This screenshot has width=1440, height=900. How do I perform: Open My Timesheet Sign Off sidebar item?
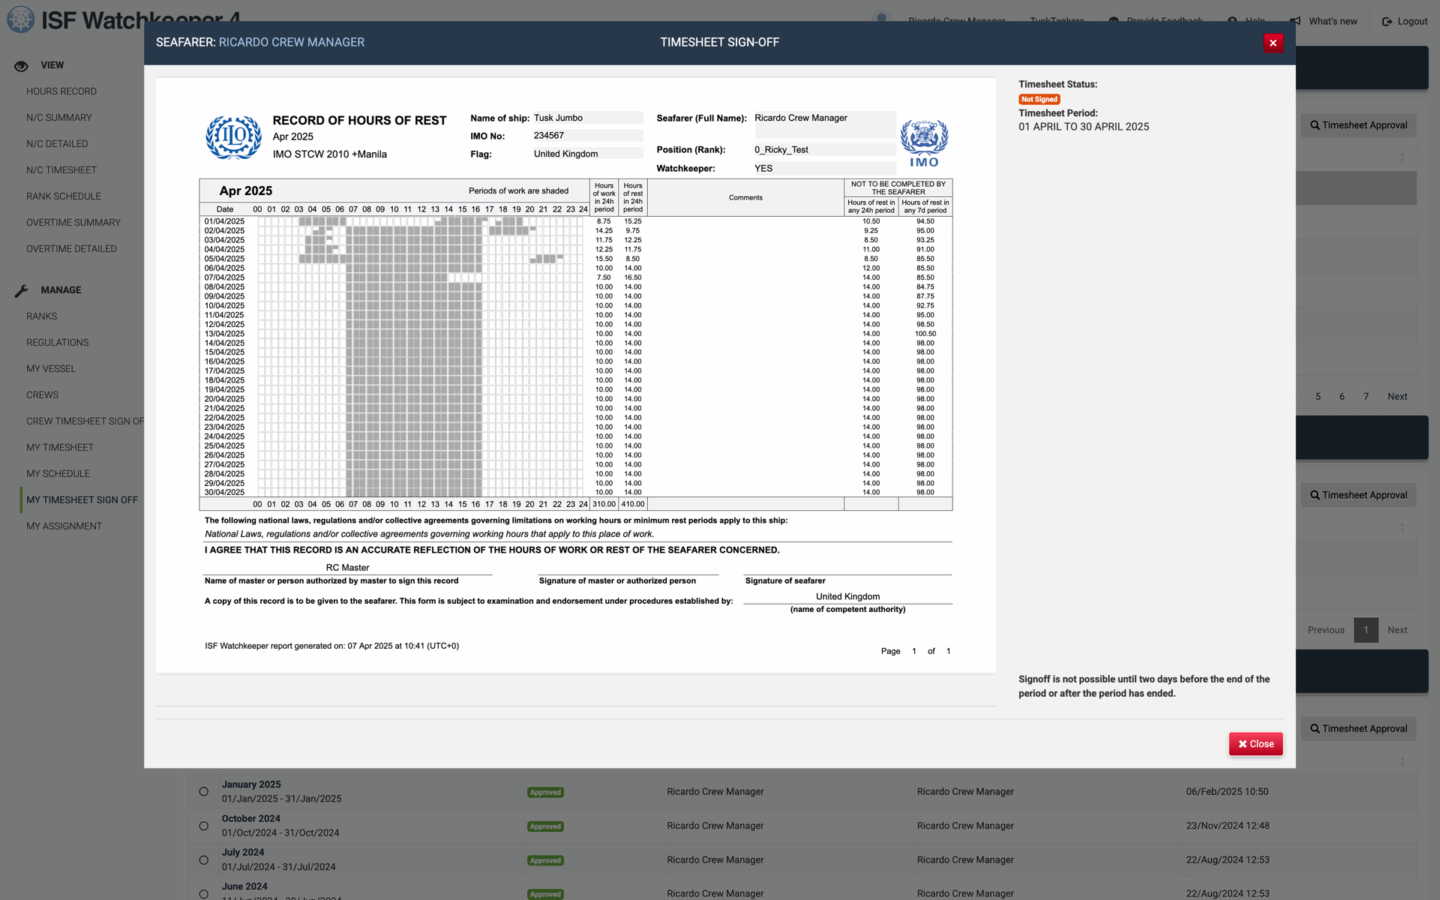point(82,500)
